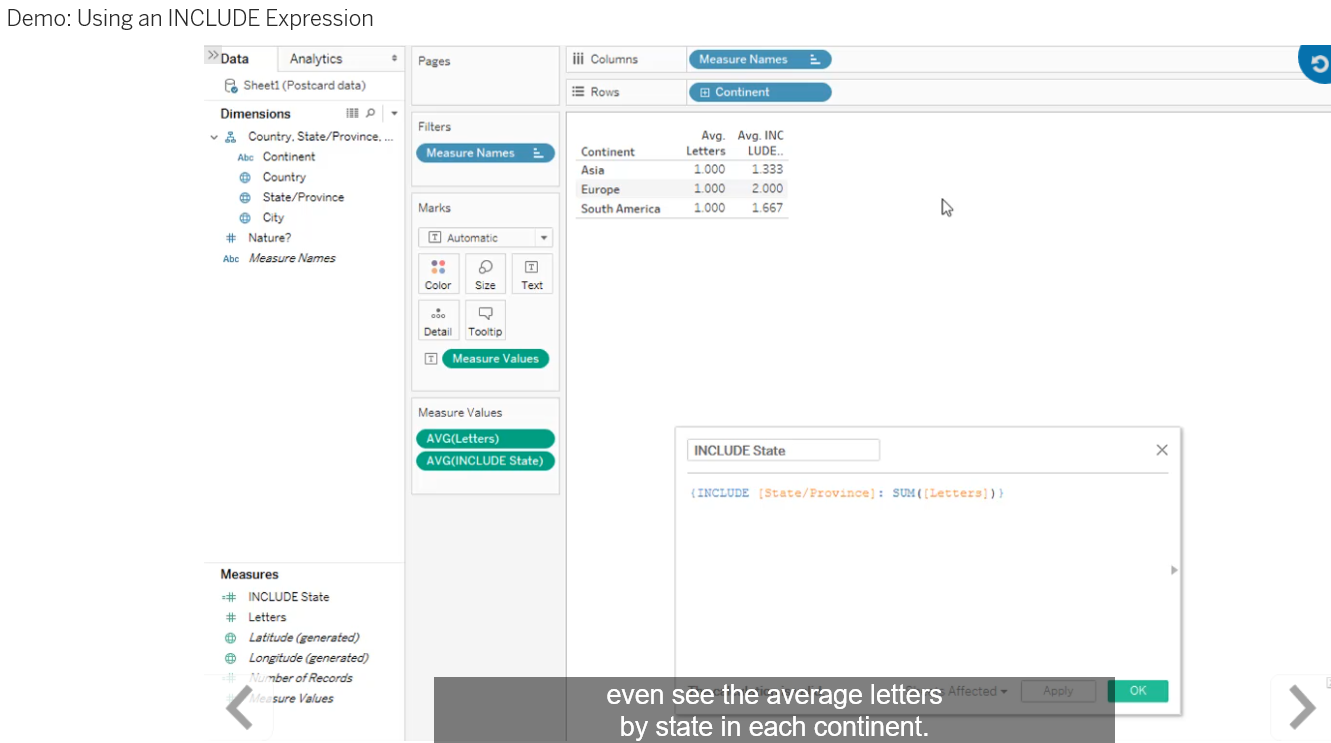This screenshot has height=743, width=1331.
Task: Select Latitude (generated) measure
Action: 303,637
